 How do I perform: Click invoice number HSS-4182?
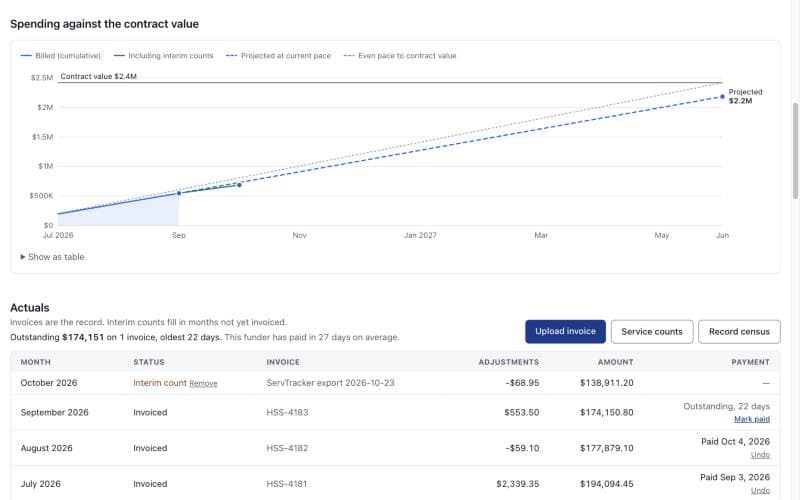[287, 448]
